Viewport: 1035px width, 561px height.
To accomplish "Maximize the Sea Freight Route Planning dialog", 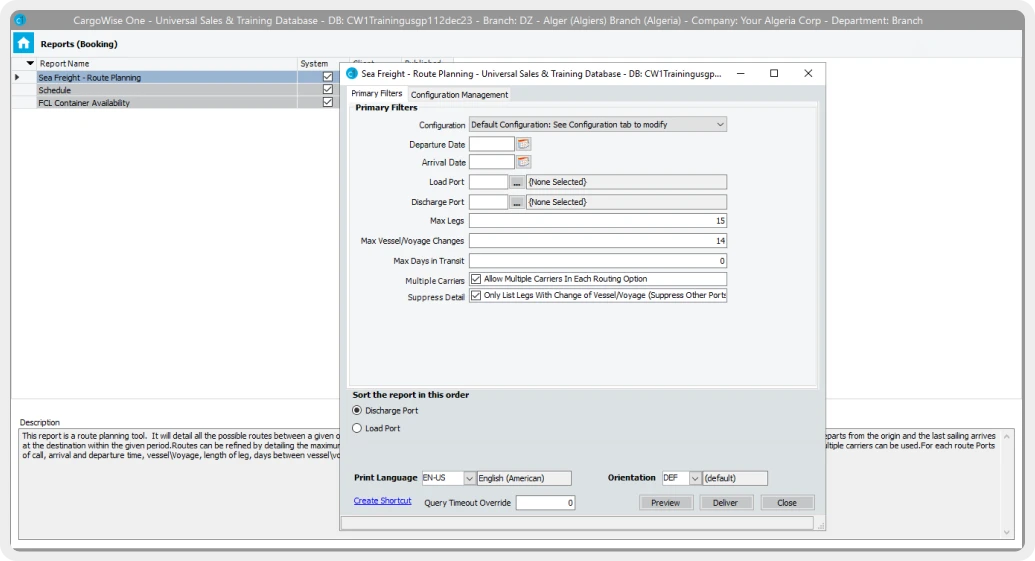I will (774, 74).
